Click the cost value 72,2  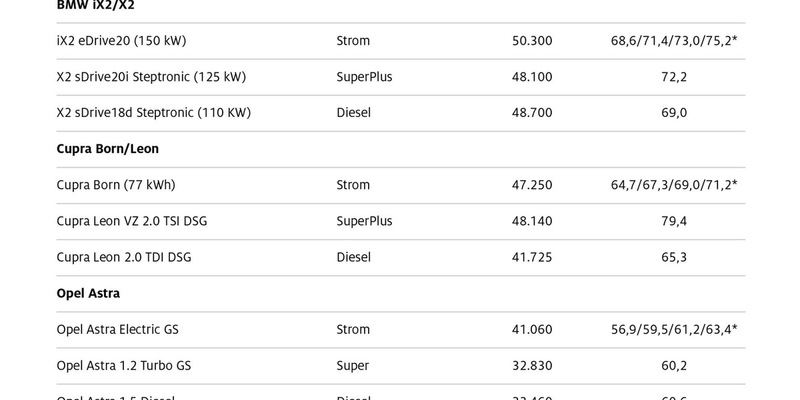[x=674, y=77]
